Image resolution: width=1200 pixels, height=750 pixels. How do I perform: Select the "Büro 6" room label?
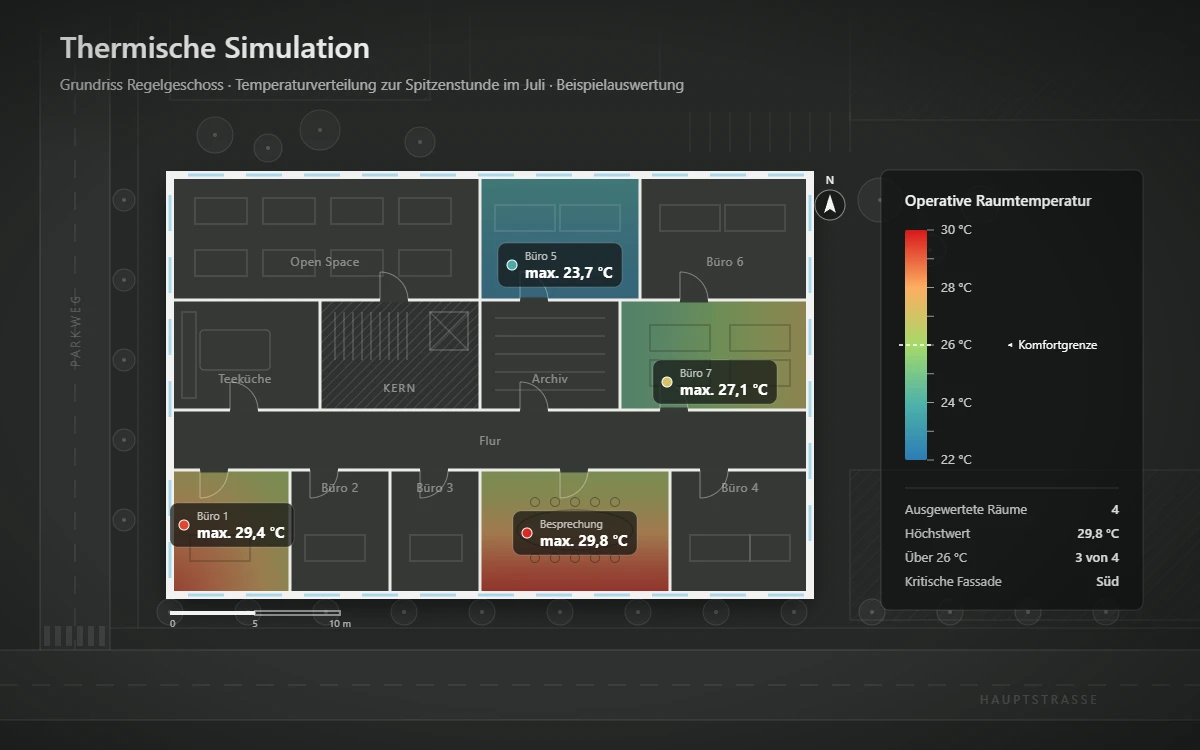coord(725,262)
